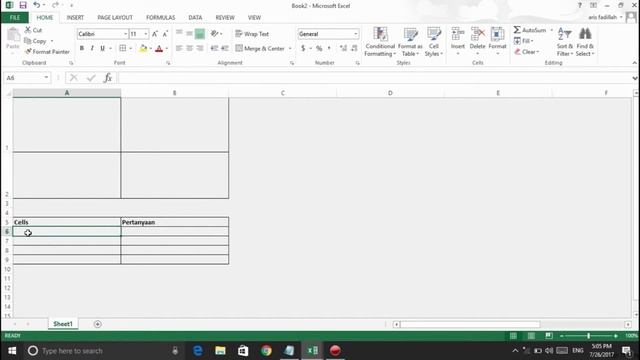Click Find & Select binoculars
The image size is (640, 360).
point(585,42)
